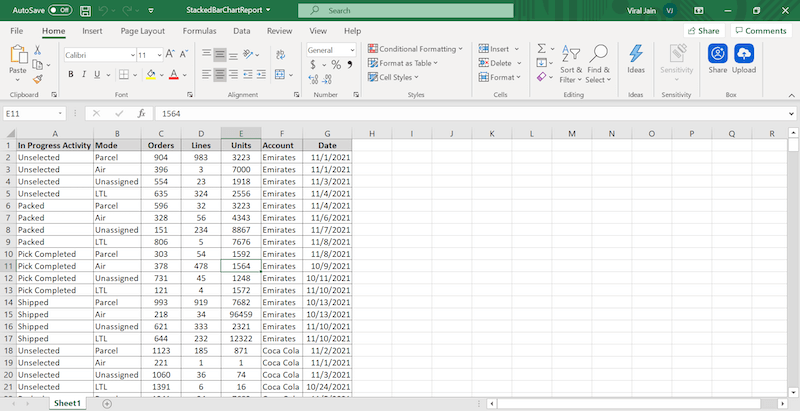Click the Name Box showing E11
This screenshot has width=800, height=411.
tap(30, 114)
